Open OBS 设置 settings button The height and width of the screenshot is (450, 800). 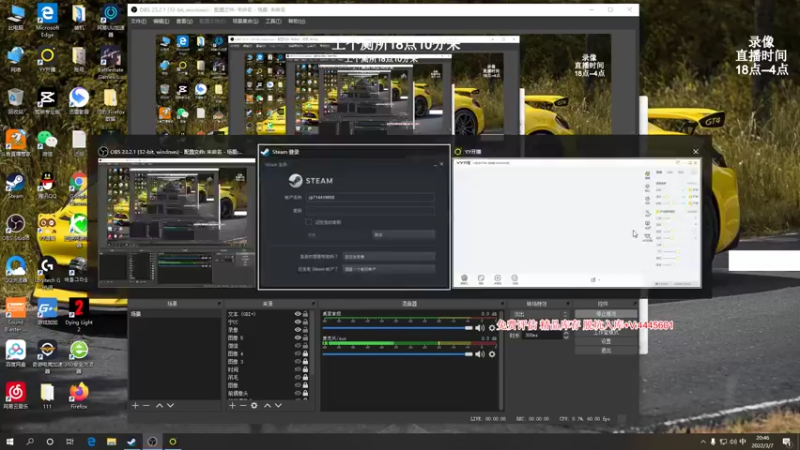click(606, 341)
